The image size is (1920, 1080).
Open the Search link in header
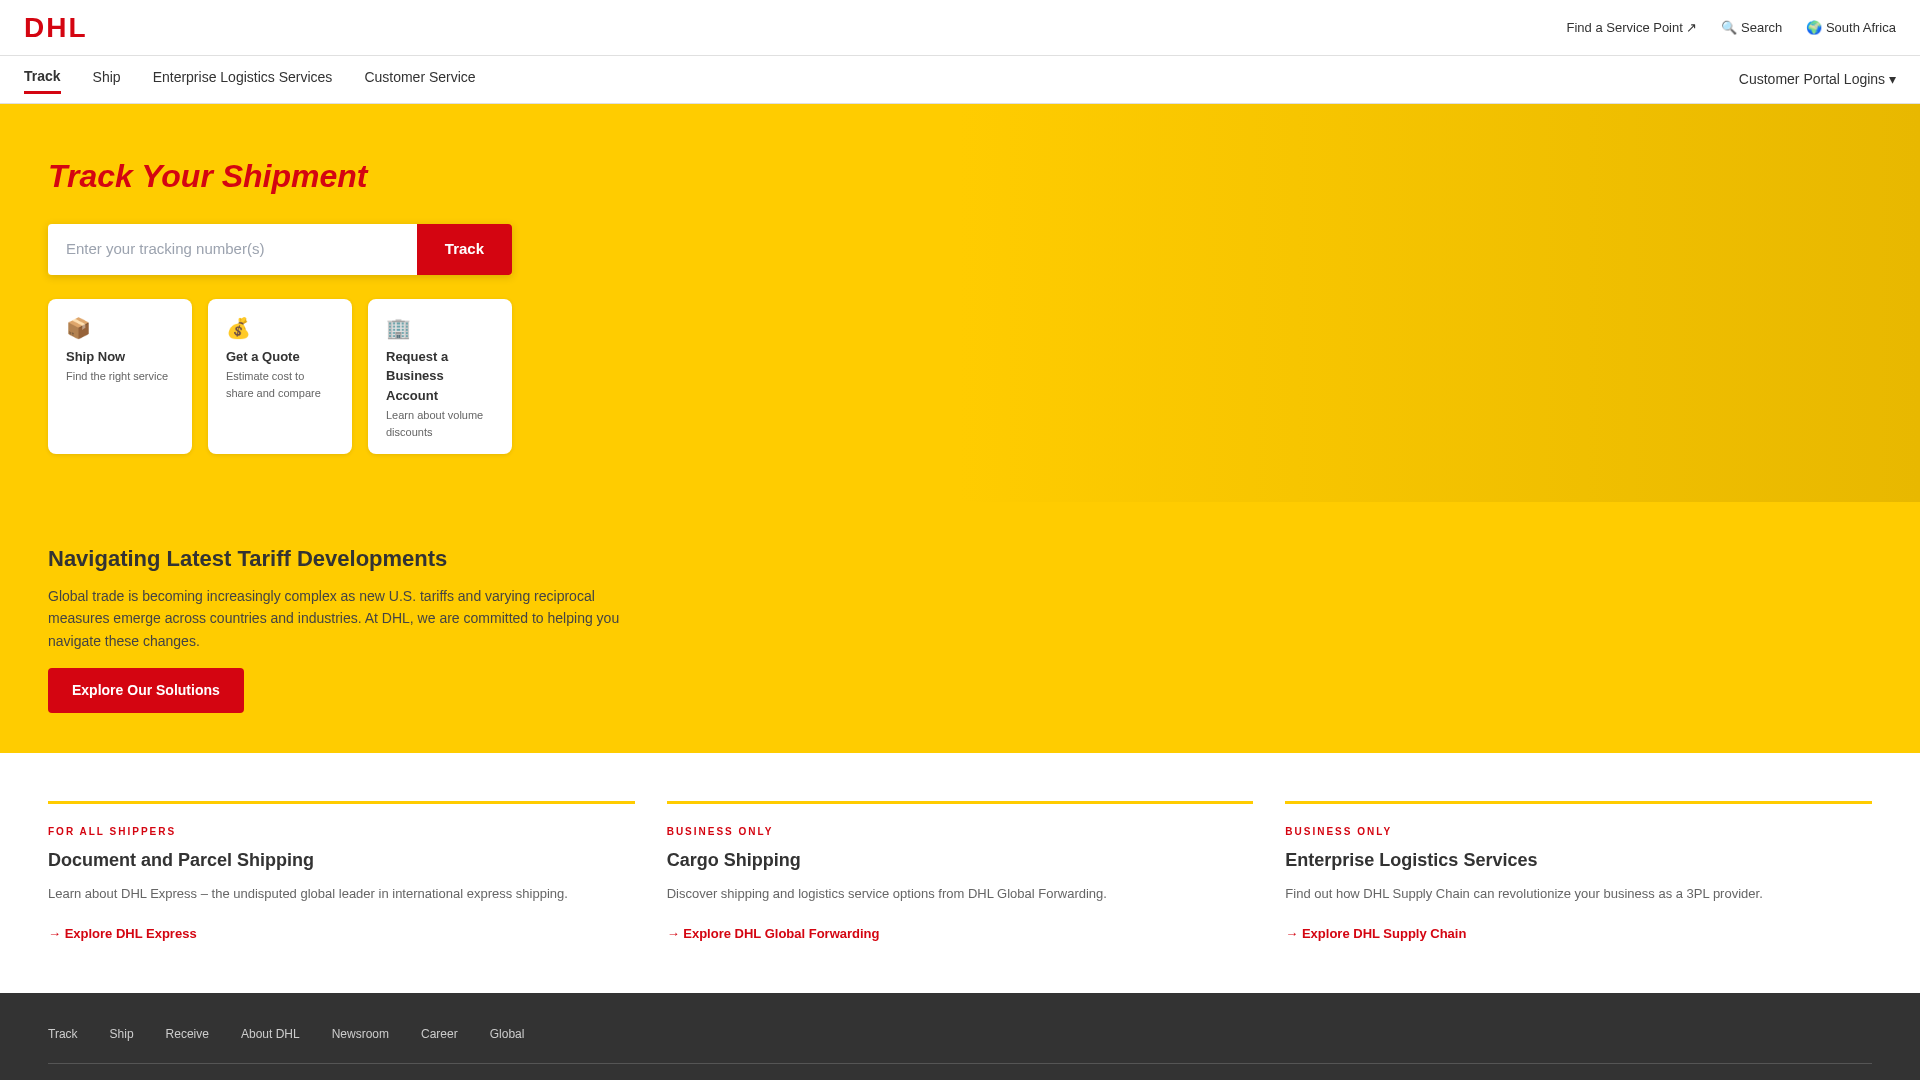pyautogui.click(x=1751, y=28)
